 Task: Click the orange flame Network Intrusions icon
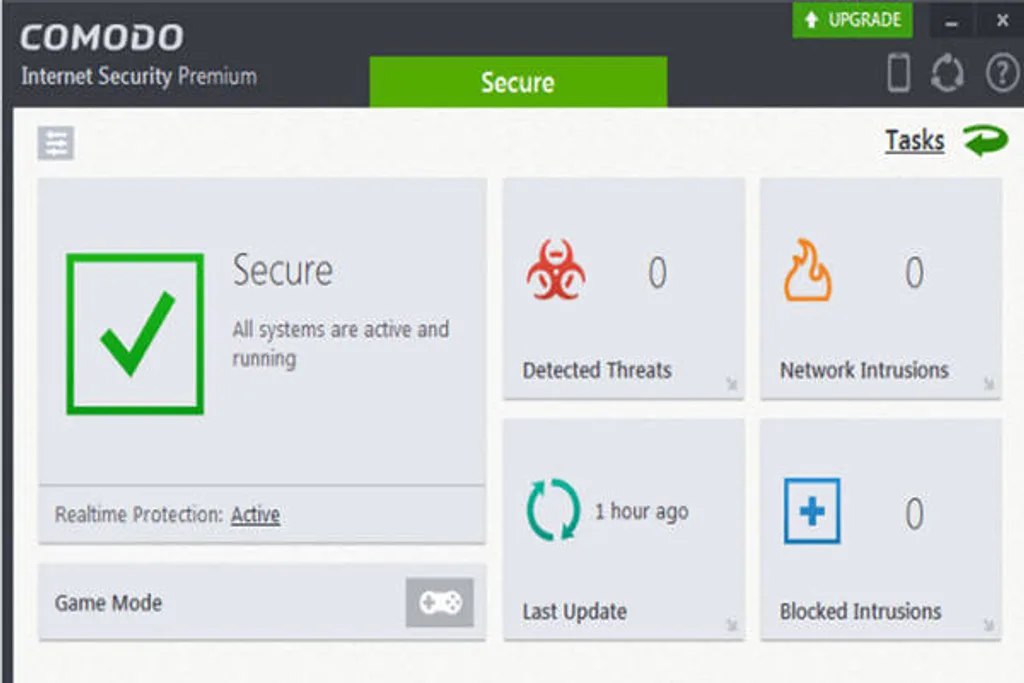point(808,270)
